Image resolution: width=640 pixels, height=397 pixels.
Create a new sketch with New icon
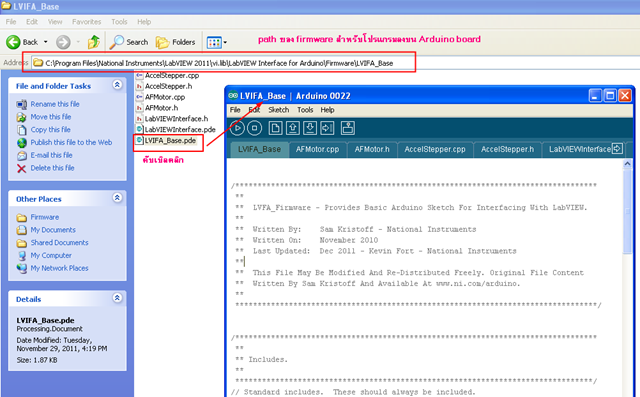(x=275, y=128)
